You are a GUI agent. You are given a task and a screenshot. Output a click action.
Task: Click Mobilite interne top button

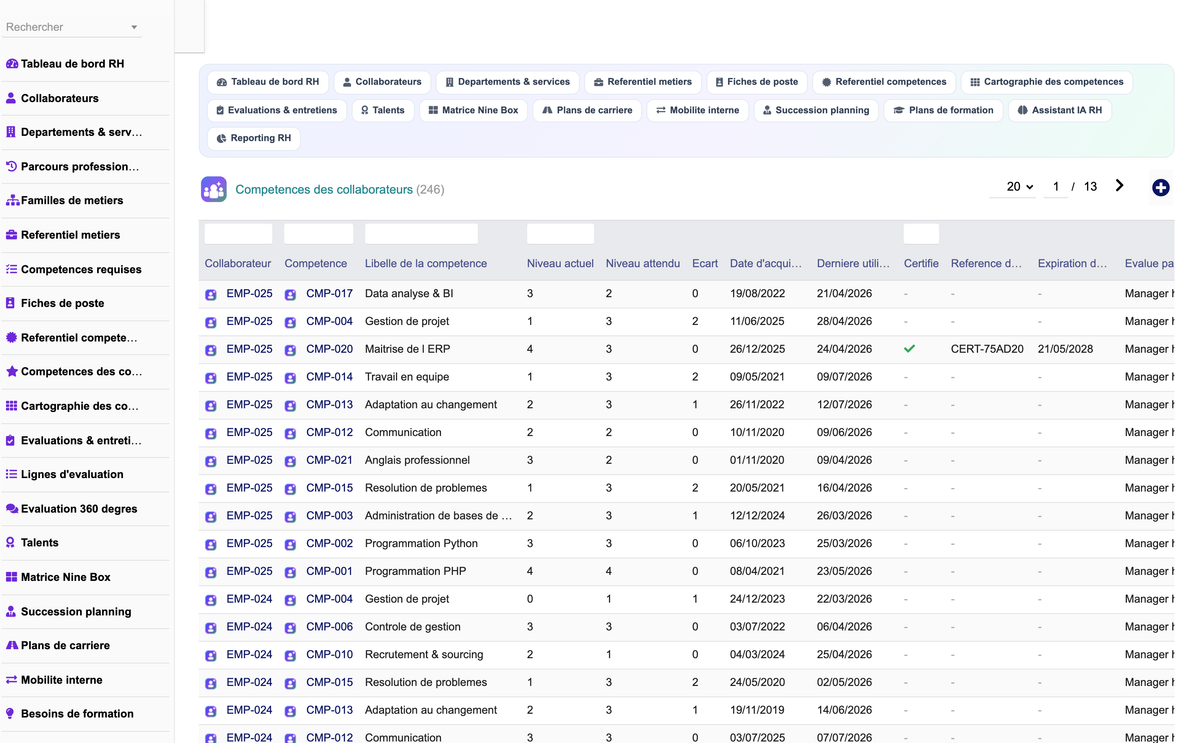pos(697,110)
